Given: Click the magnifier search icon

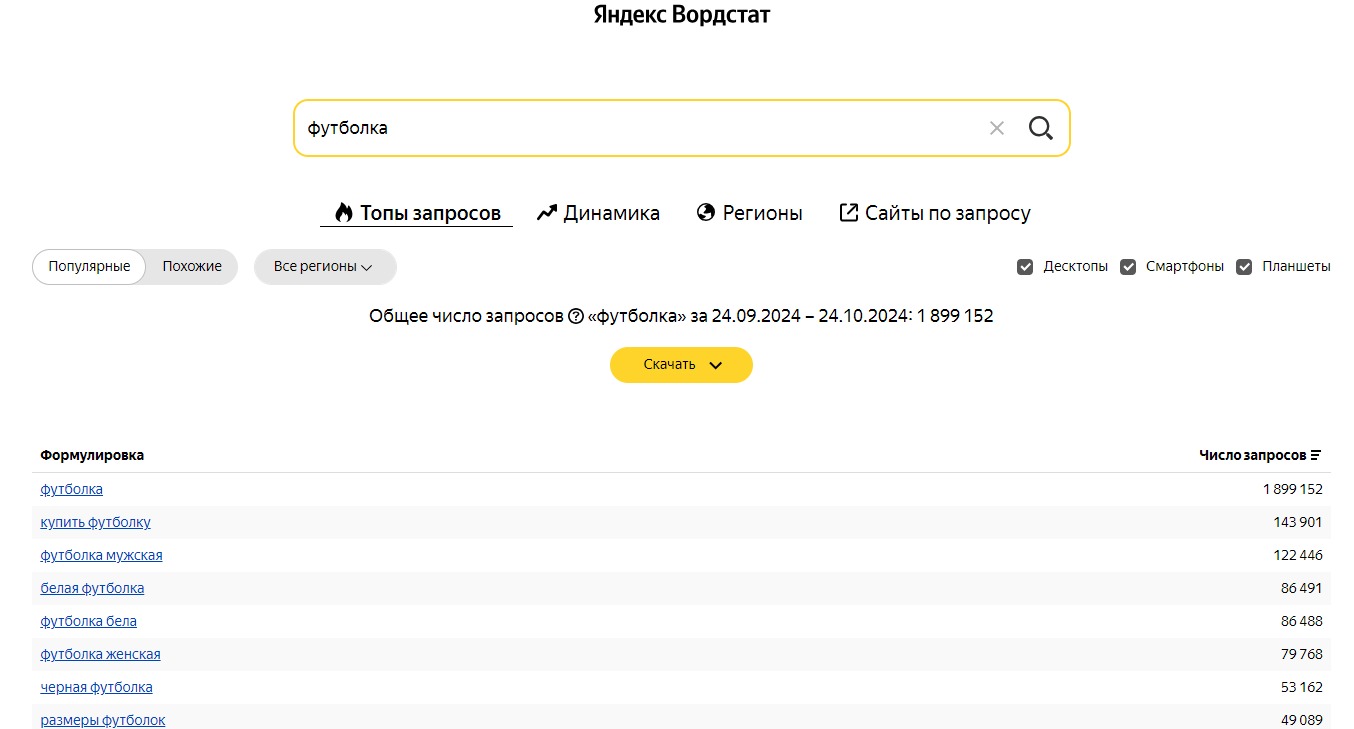Looking at the screenshot, I should [x=1040, y=128].
